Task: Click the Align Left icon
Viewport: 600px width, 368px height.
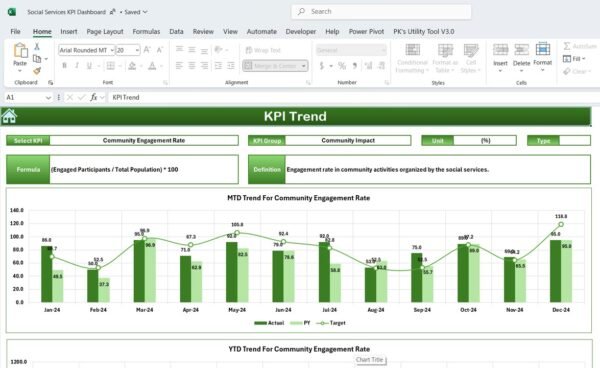Action: click(x=179, y=66)
